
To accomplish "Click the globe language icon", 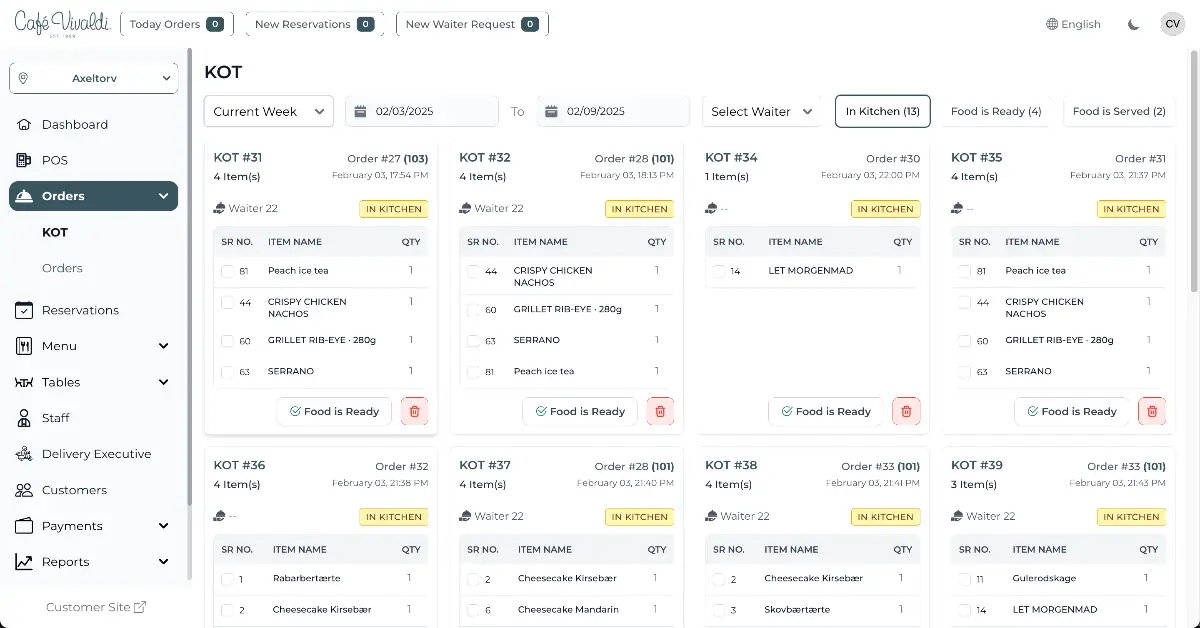I will pyautogui.click(x=1052, y=24).
